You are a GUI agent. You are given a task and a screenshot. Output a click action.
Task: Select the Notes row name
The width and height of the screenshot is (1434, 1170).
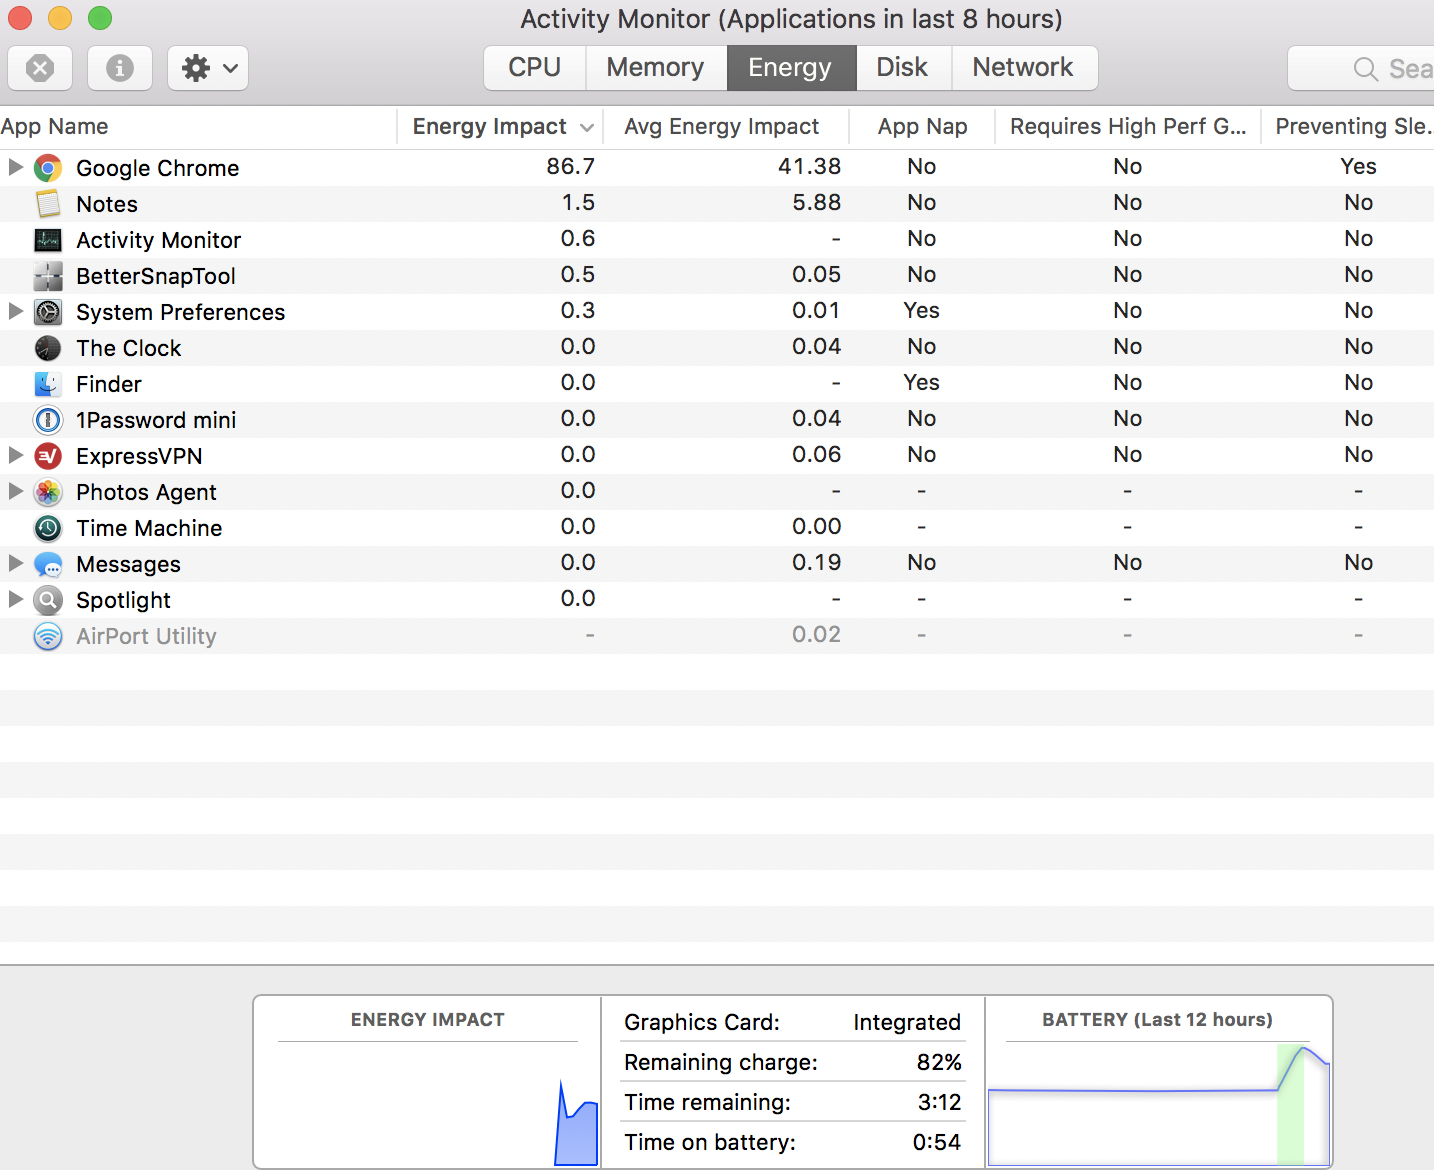(x=107, y=204)
